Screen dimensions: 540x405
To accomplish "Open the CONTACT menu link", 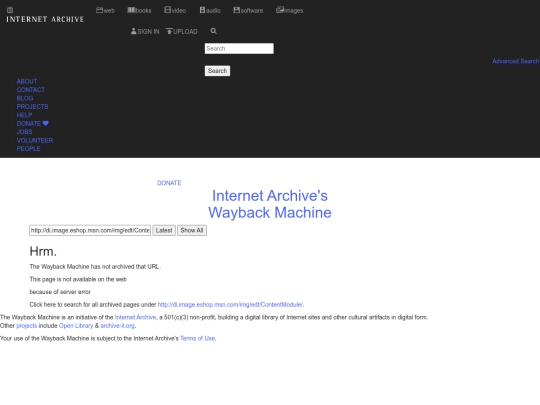I will (x=31, y=90).
